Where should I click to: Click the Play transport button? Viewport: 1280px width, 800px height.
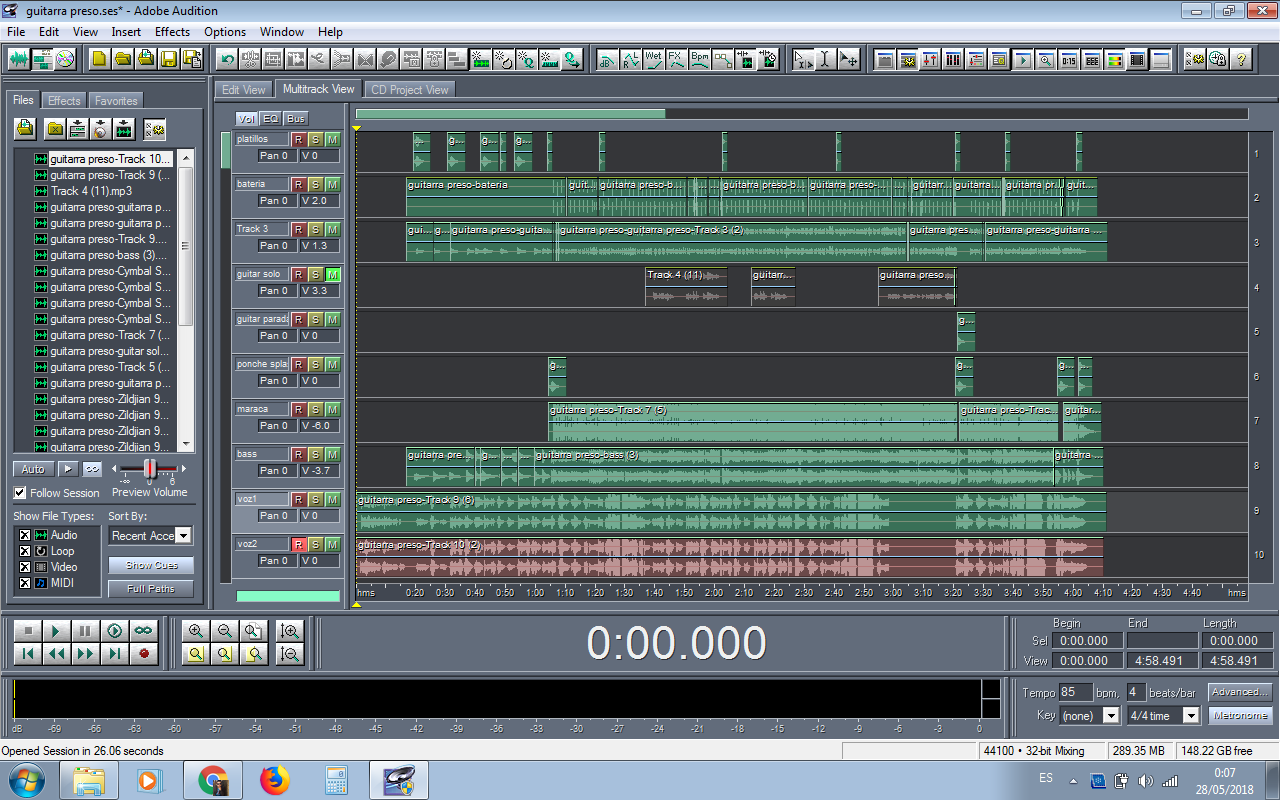[57, 631]
